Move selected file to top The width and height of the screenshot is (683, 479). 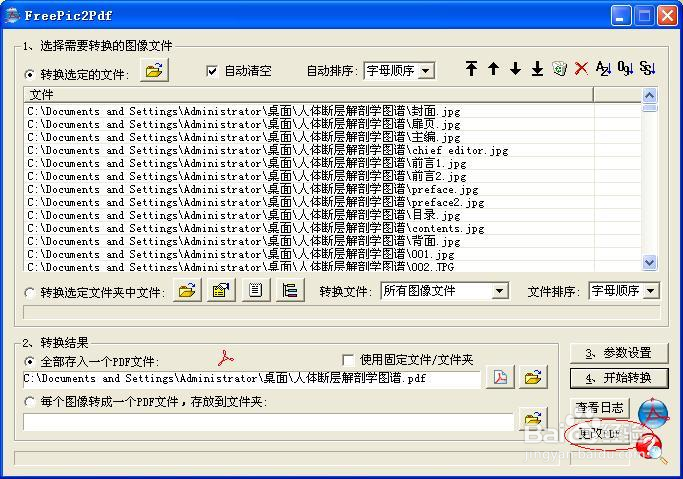(x=471, y=69)
